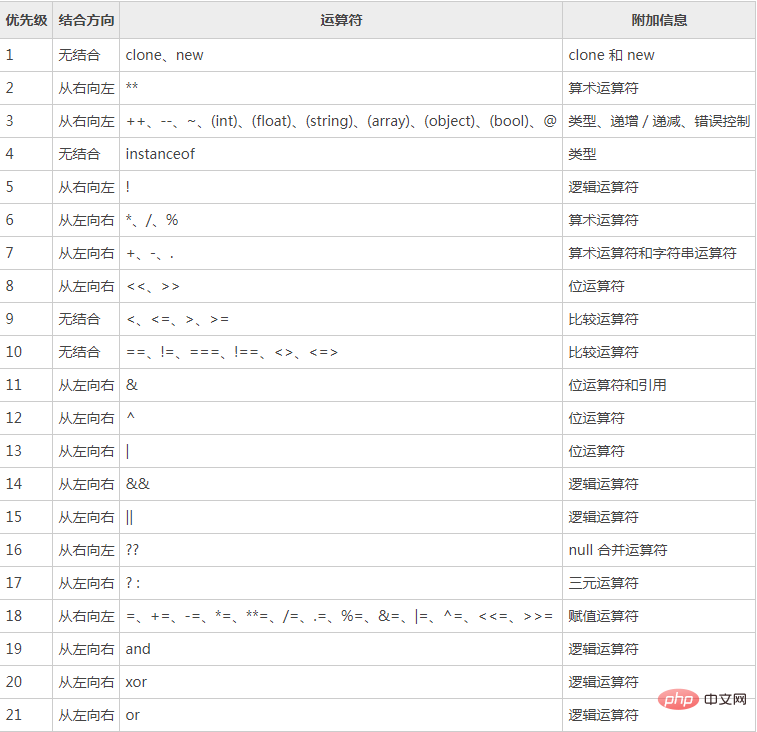Select the '==、!=、===' operator cell
The height and width of the screenshot is (732, 757).
tap(341, 352)
